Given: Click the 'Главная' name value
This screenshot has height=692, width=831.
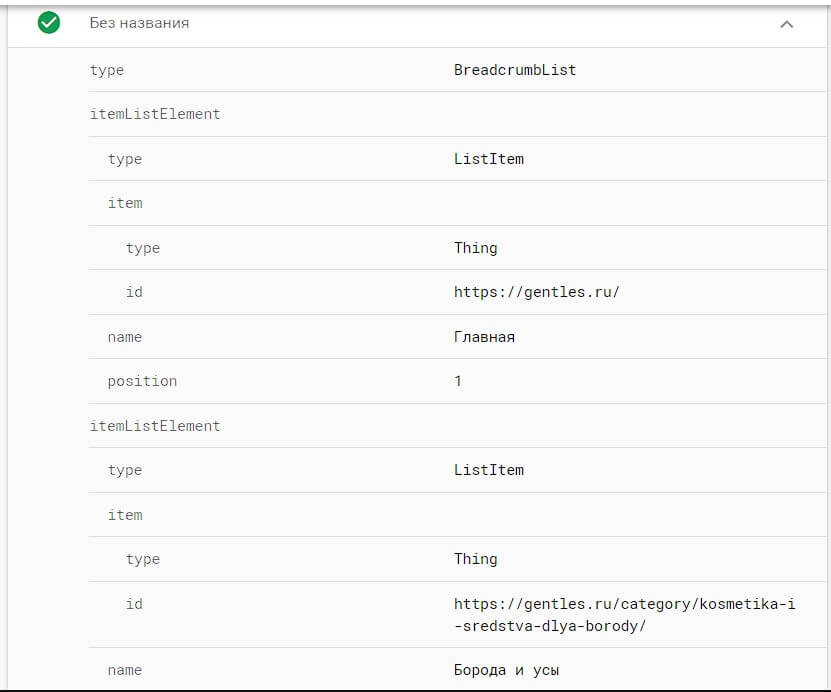Looking at the screenshot, I should coord(484,337).
